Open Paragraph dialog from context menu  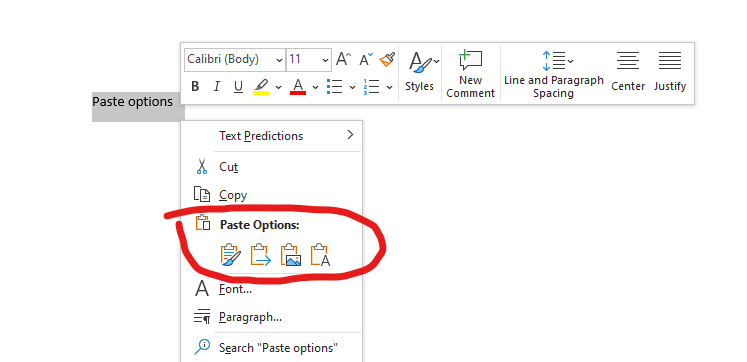272,317
